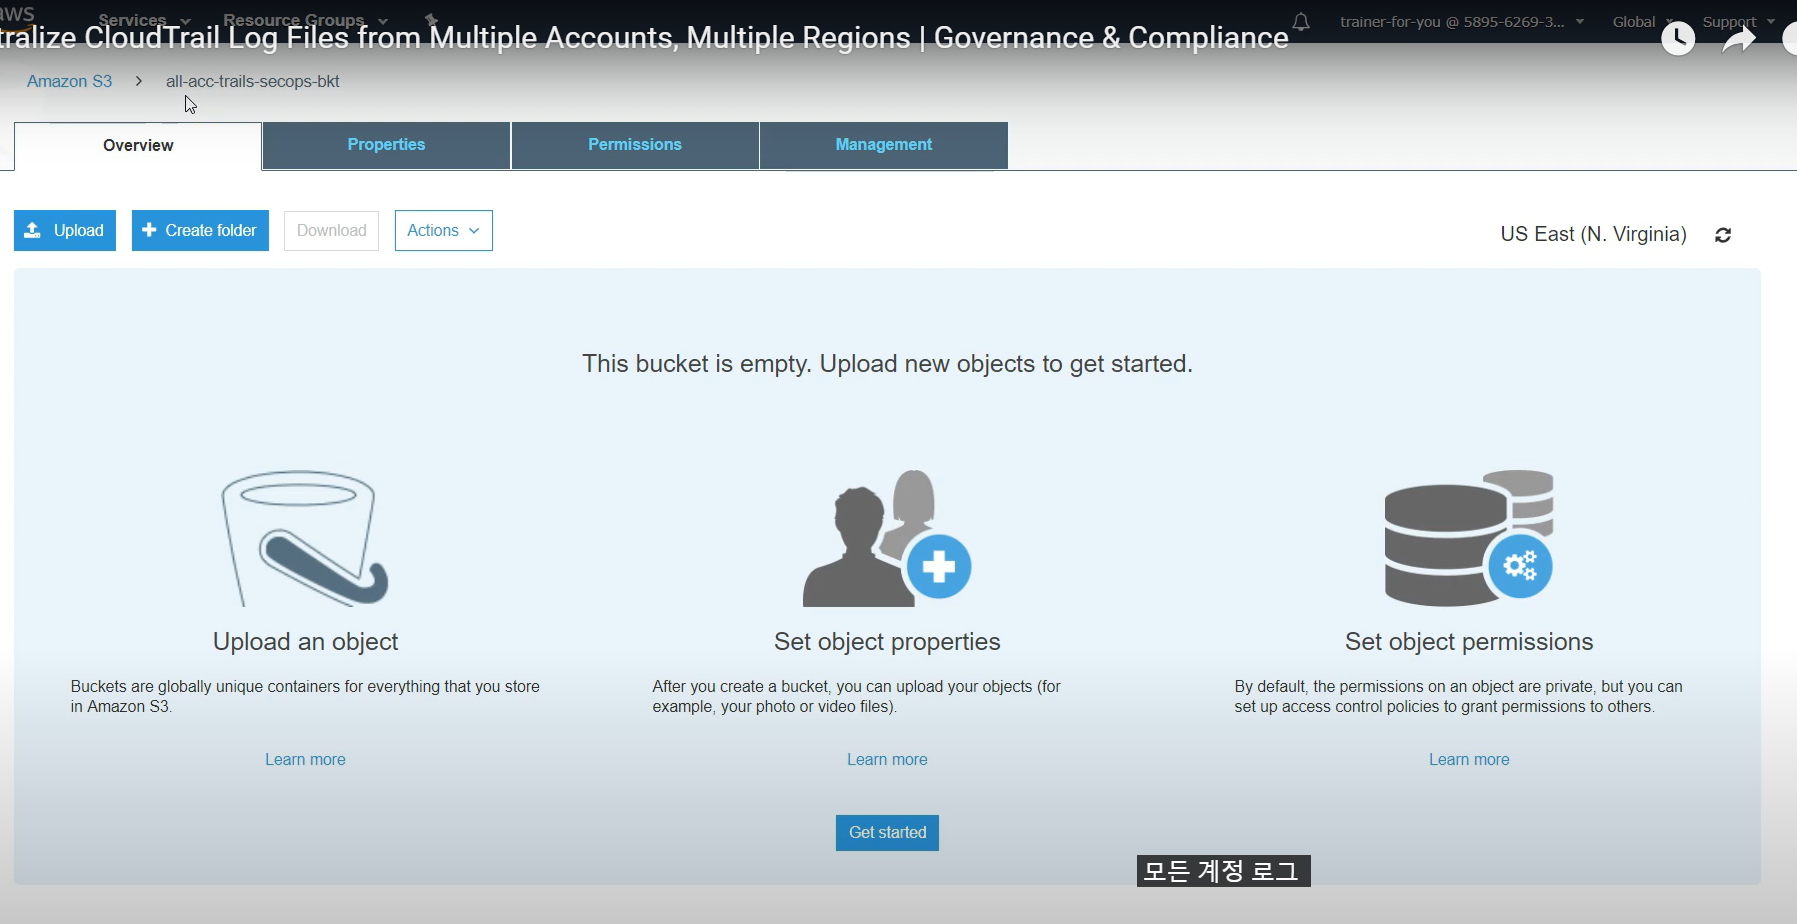Open the Permissions tab

point(635,145)
